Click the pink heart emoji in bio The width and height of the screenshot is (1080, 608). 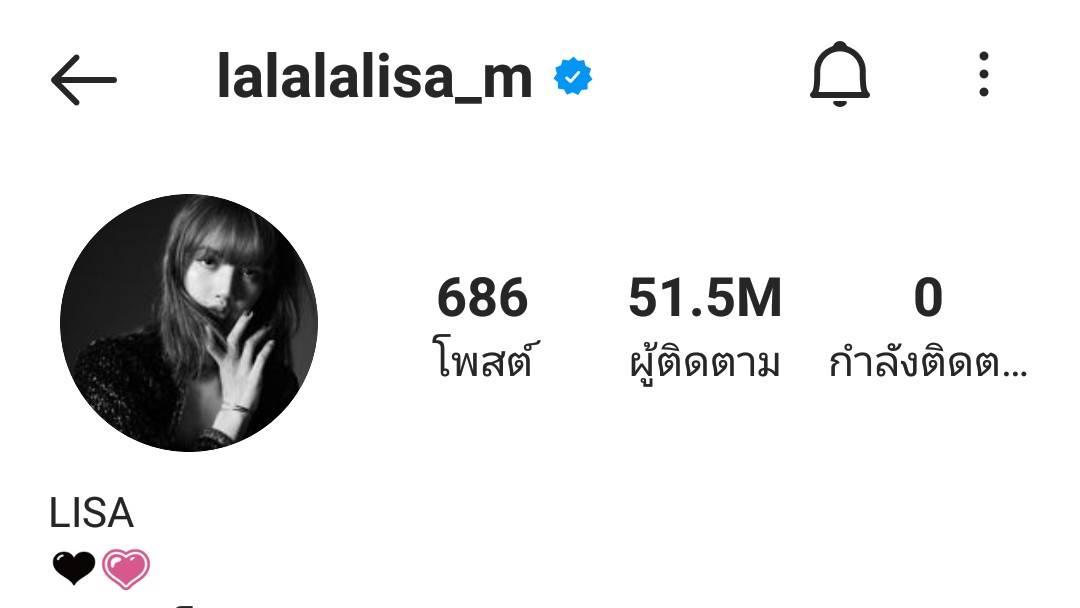click(125, 569)
